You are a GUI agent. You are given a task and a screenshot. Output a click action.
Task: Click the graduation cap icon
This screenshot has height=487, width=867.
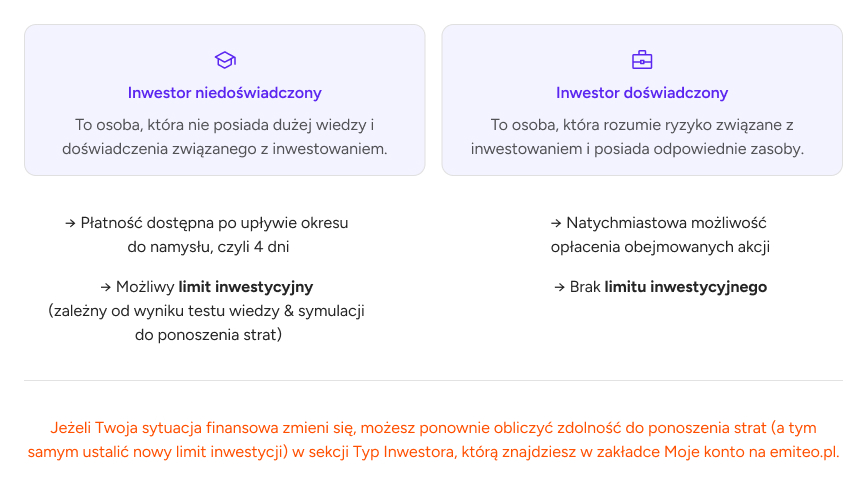click(x=225, y=60)
